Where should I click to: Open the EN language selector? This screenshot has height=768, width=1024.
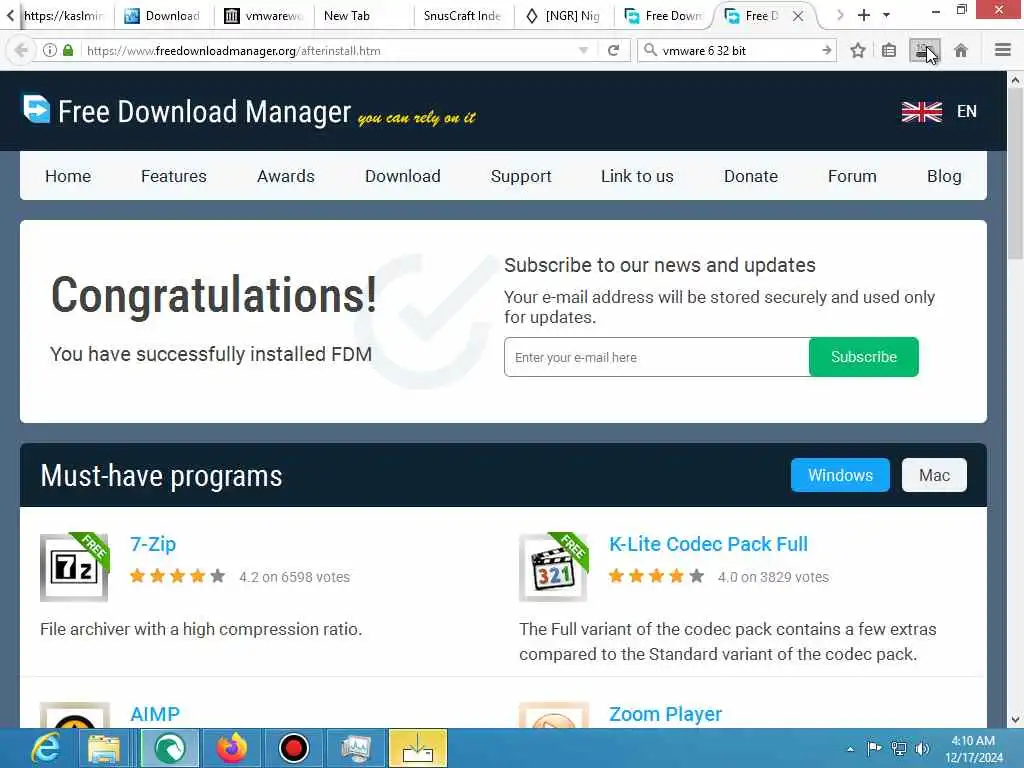(967, 112)
